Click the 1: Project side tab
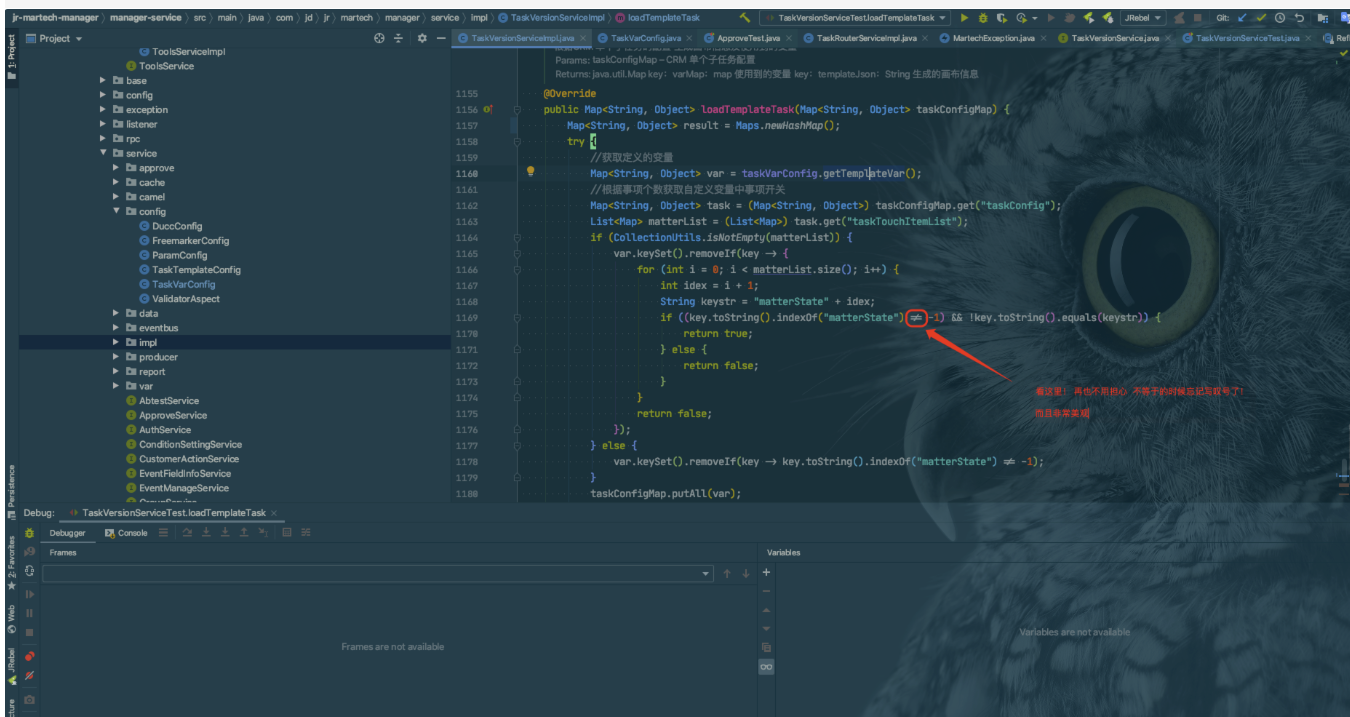This screenshot has width=1350, height=717. click(12, 57)
